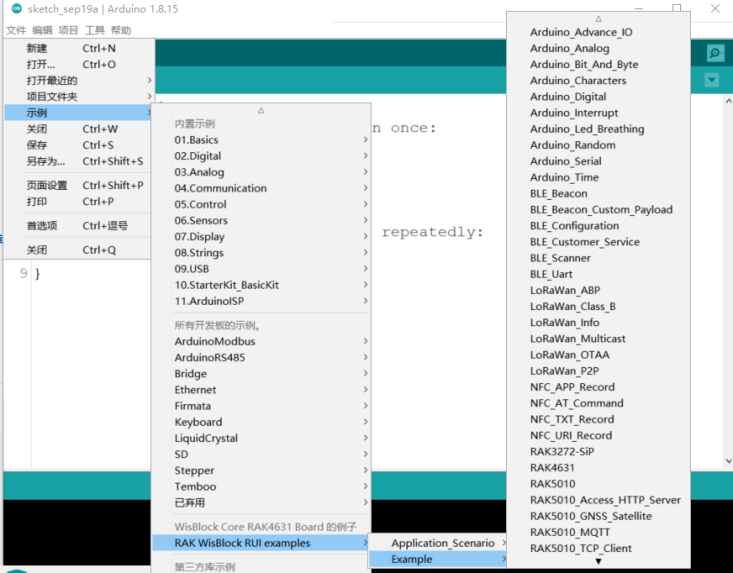Expand 项目文件夹 submenu
The width and height of the screenshot is (733, 573).
tap(79, 97)
